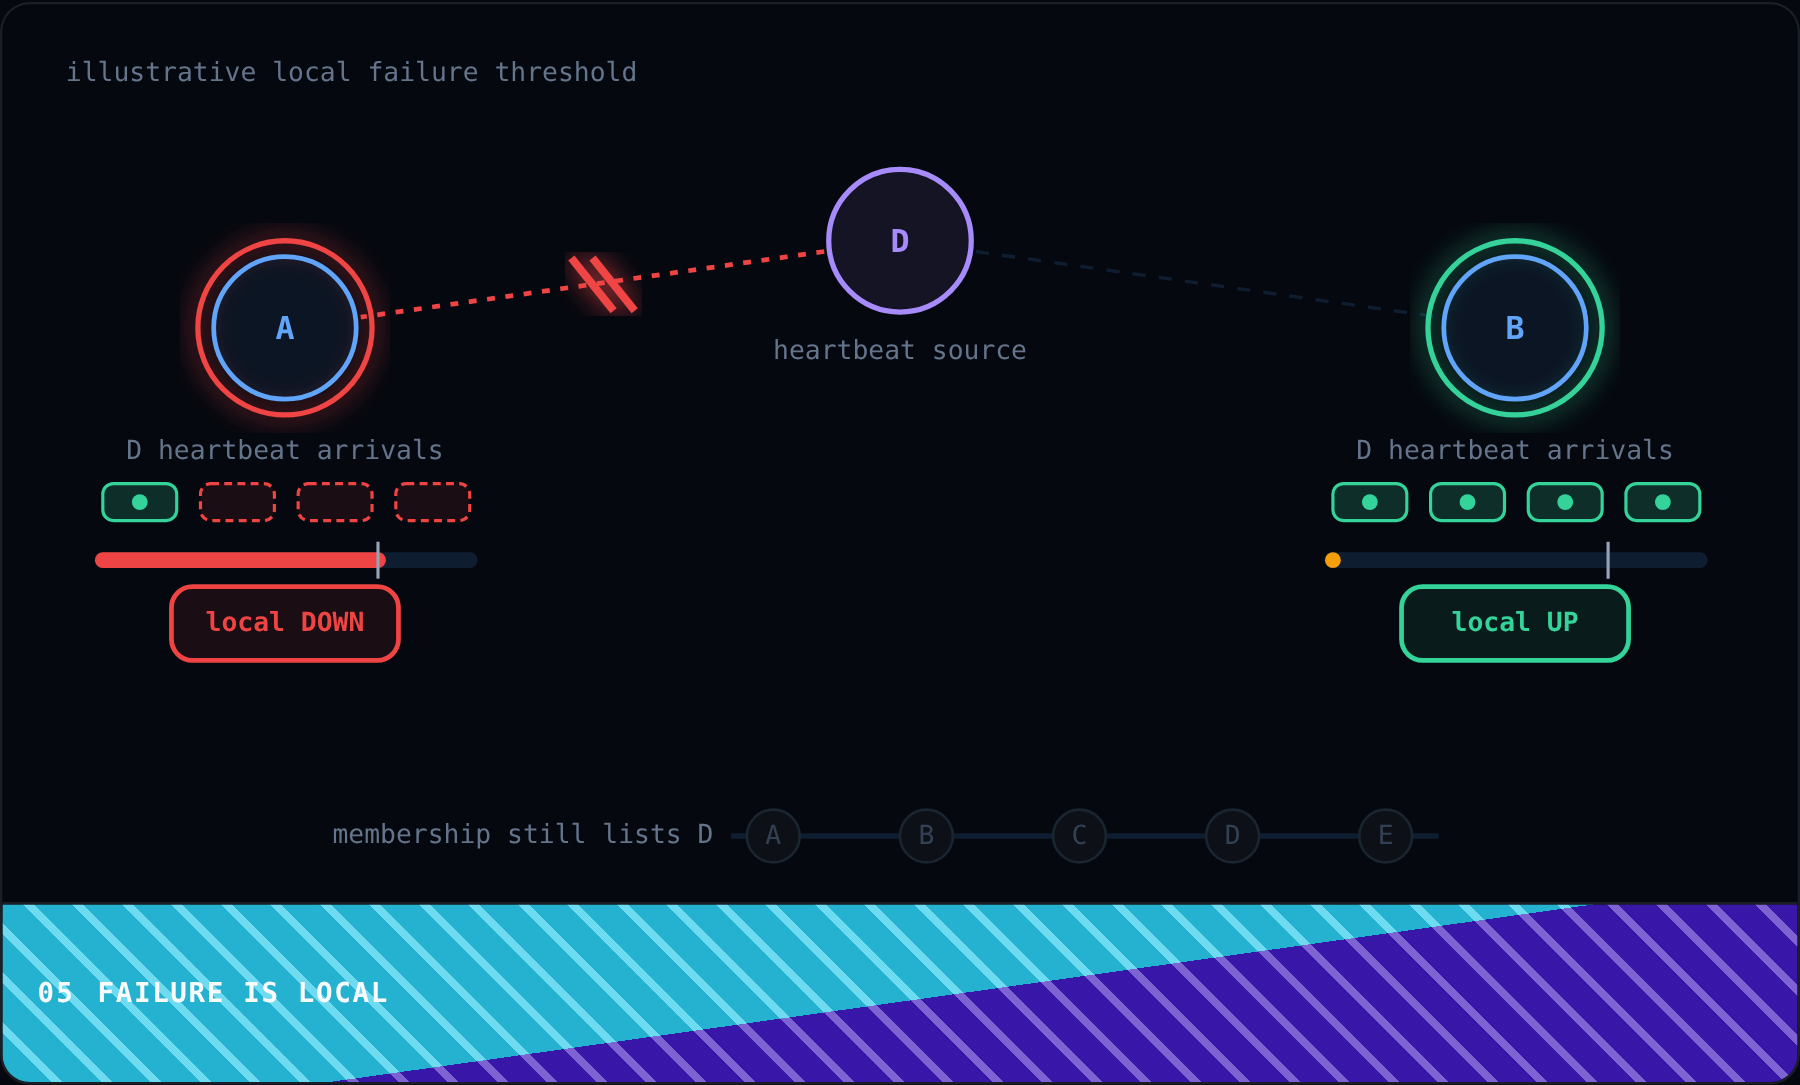
Task: Click node B's fourth heartbeat box
Action: tap(1662, 502)
